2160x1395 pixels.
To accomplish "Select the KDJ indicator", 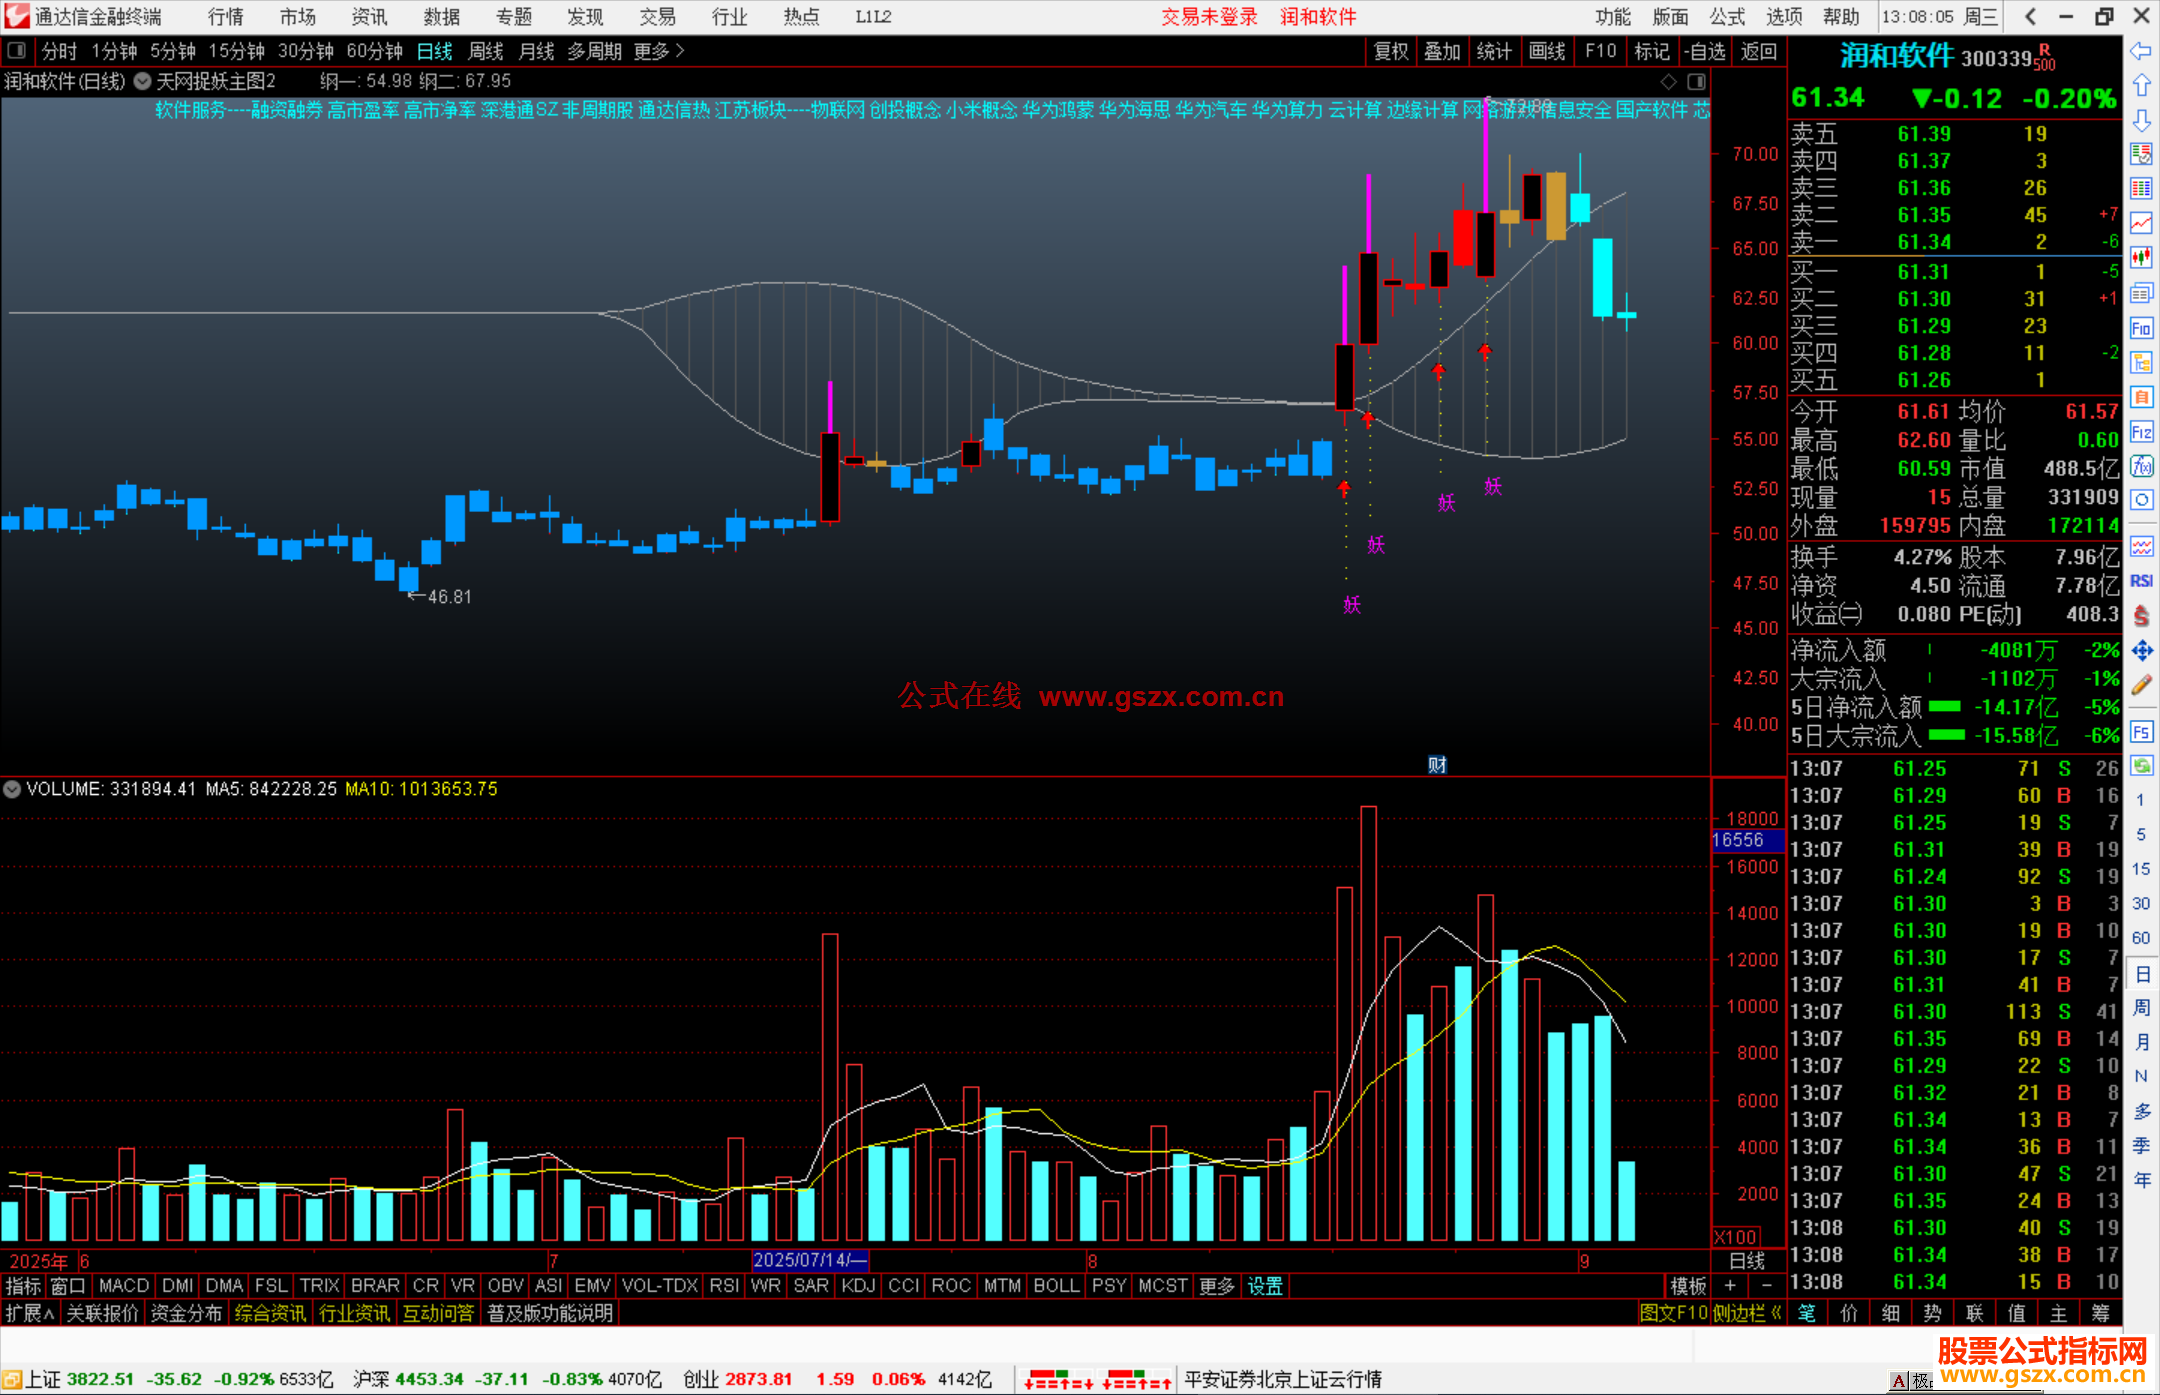I will [858, 1286].
